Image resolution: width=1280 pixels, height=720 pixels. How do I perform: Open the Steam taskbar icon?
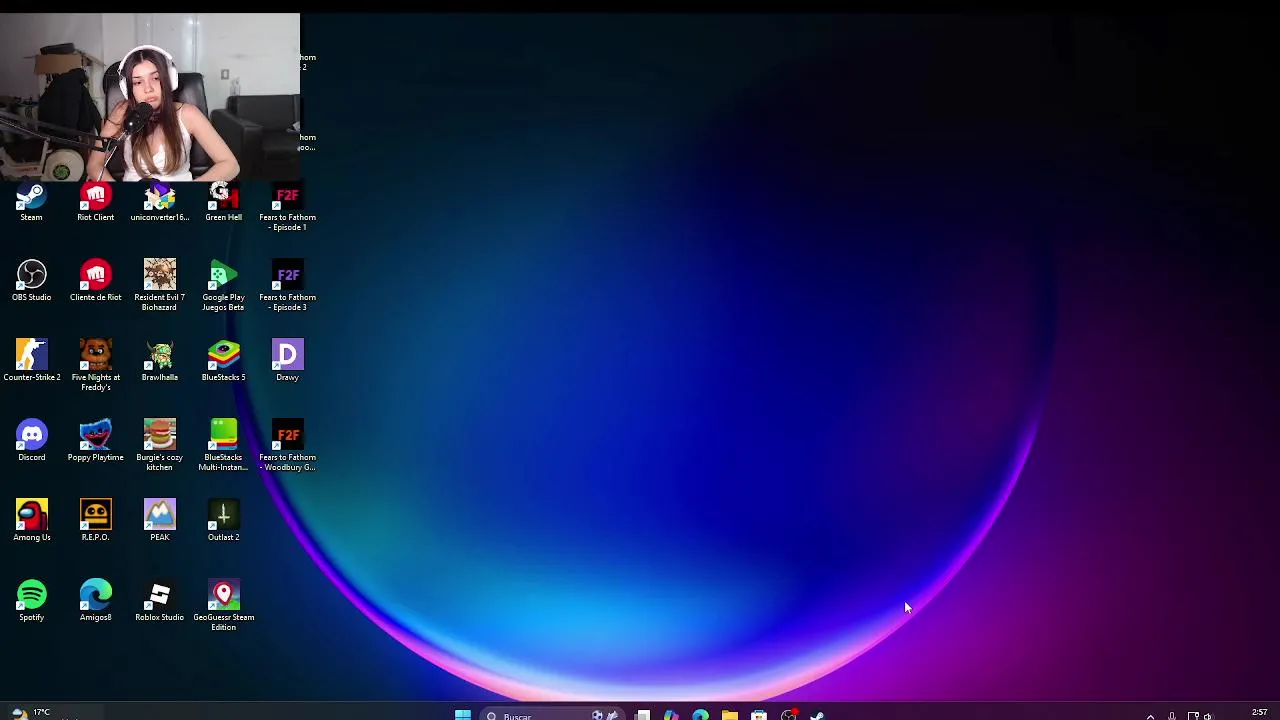click(x=817, y=715)
